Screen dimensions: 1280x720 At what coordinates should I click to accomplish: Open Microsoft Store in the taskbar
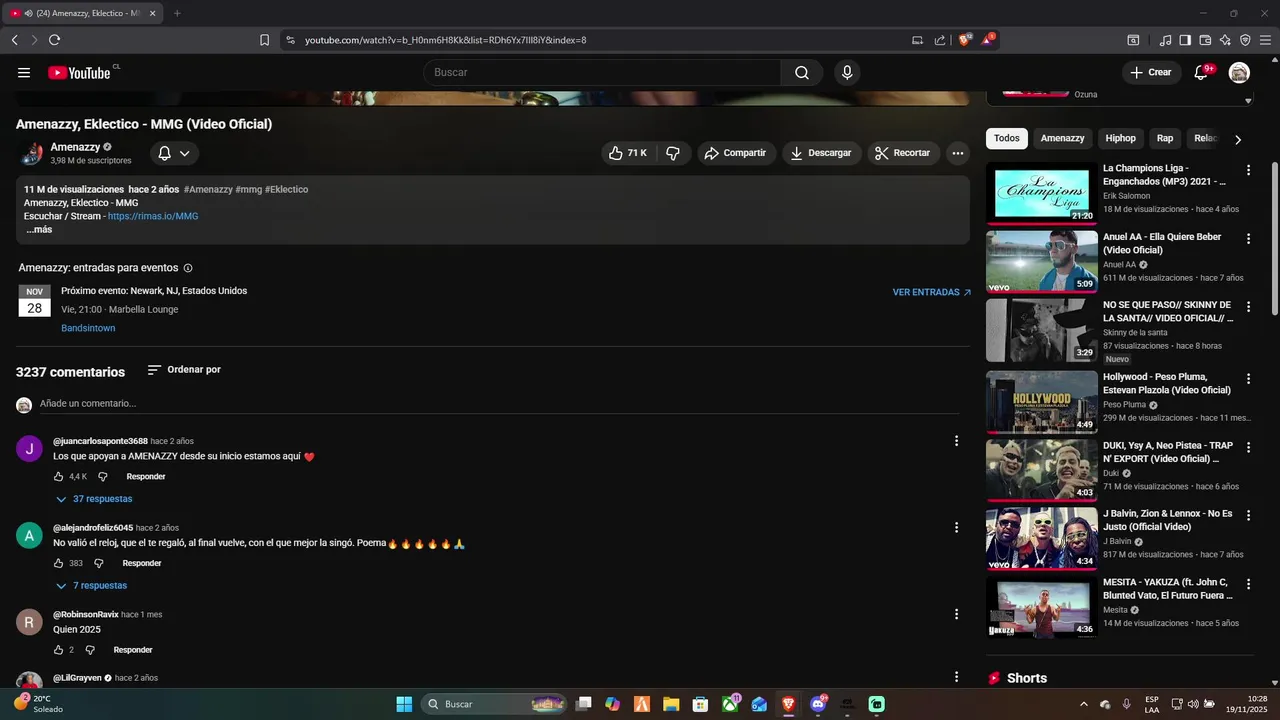point(701,704)
